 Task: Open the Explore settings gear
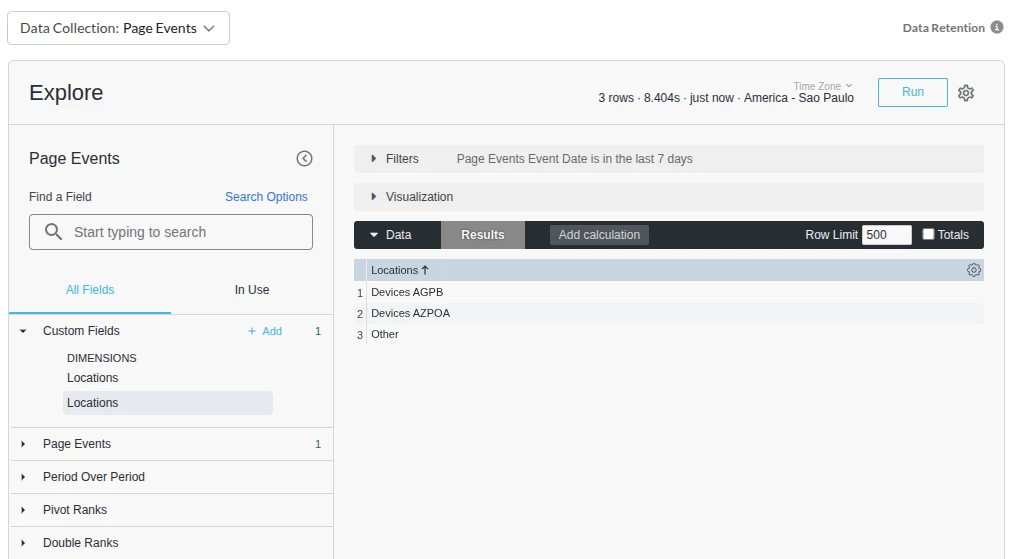point(966,93)
